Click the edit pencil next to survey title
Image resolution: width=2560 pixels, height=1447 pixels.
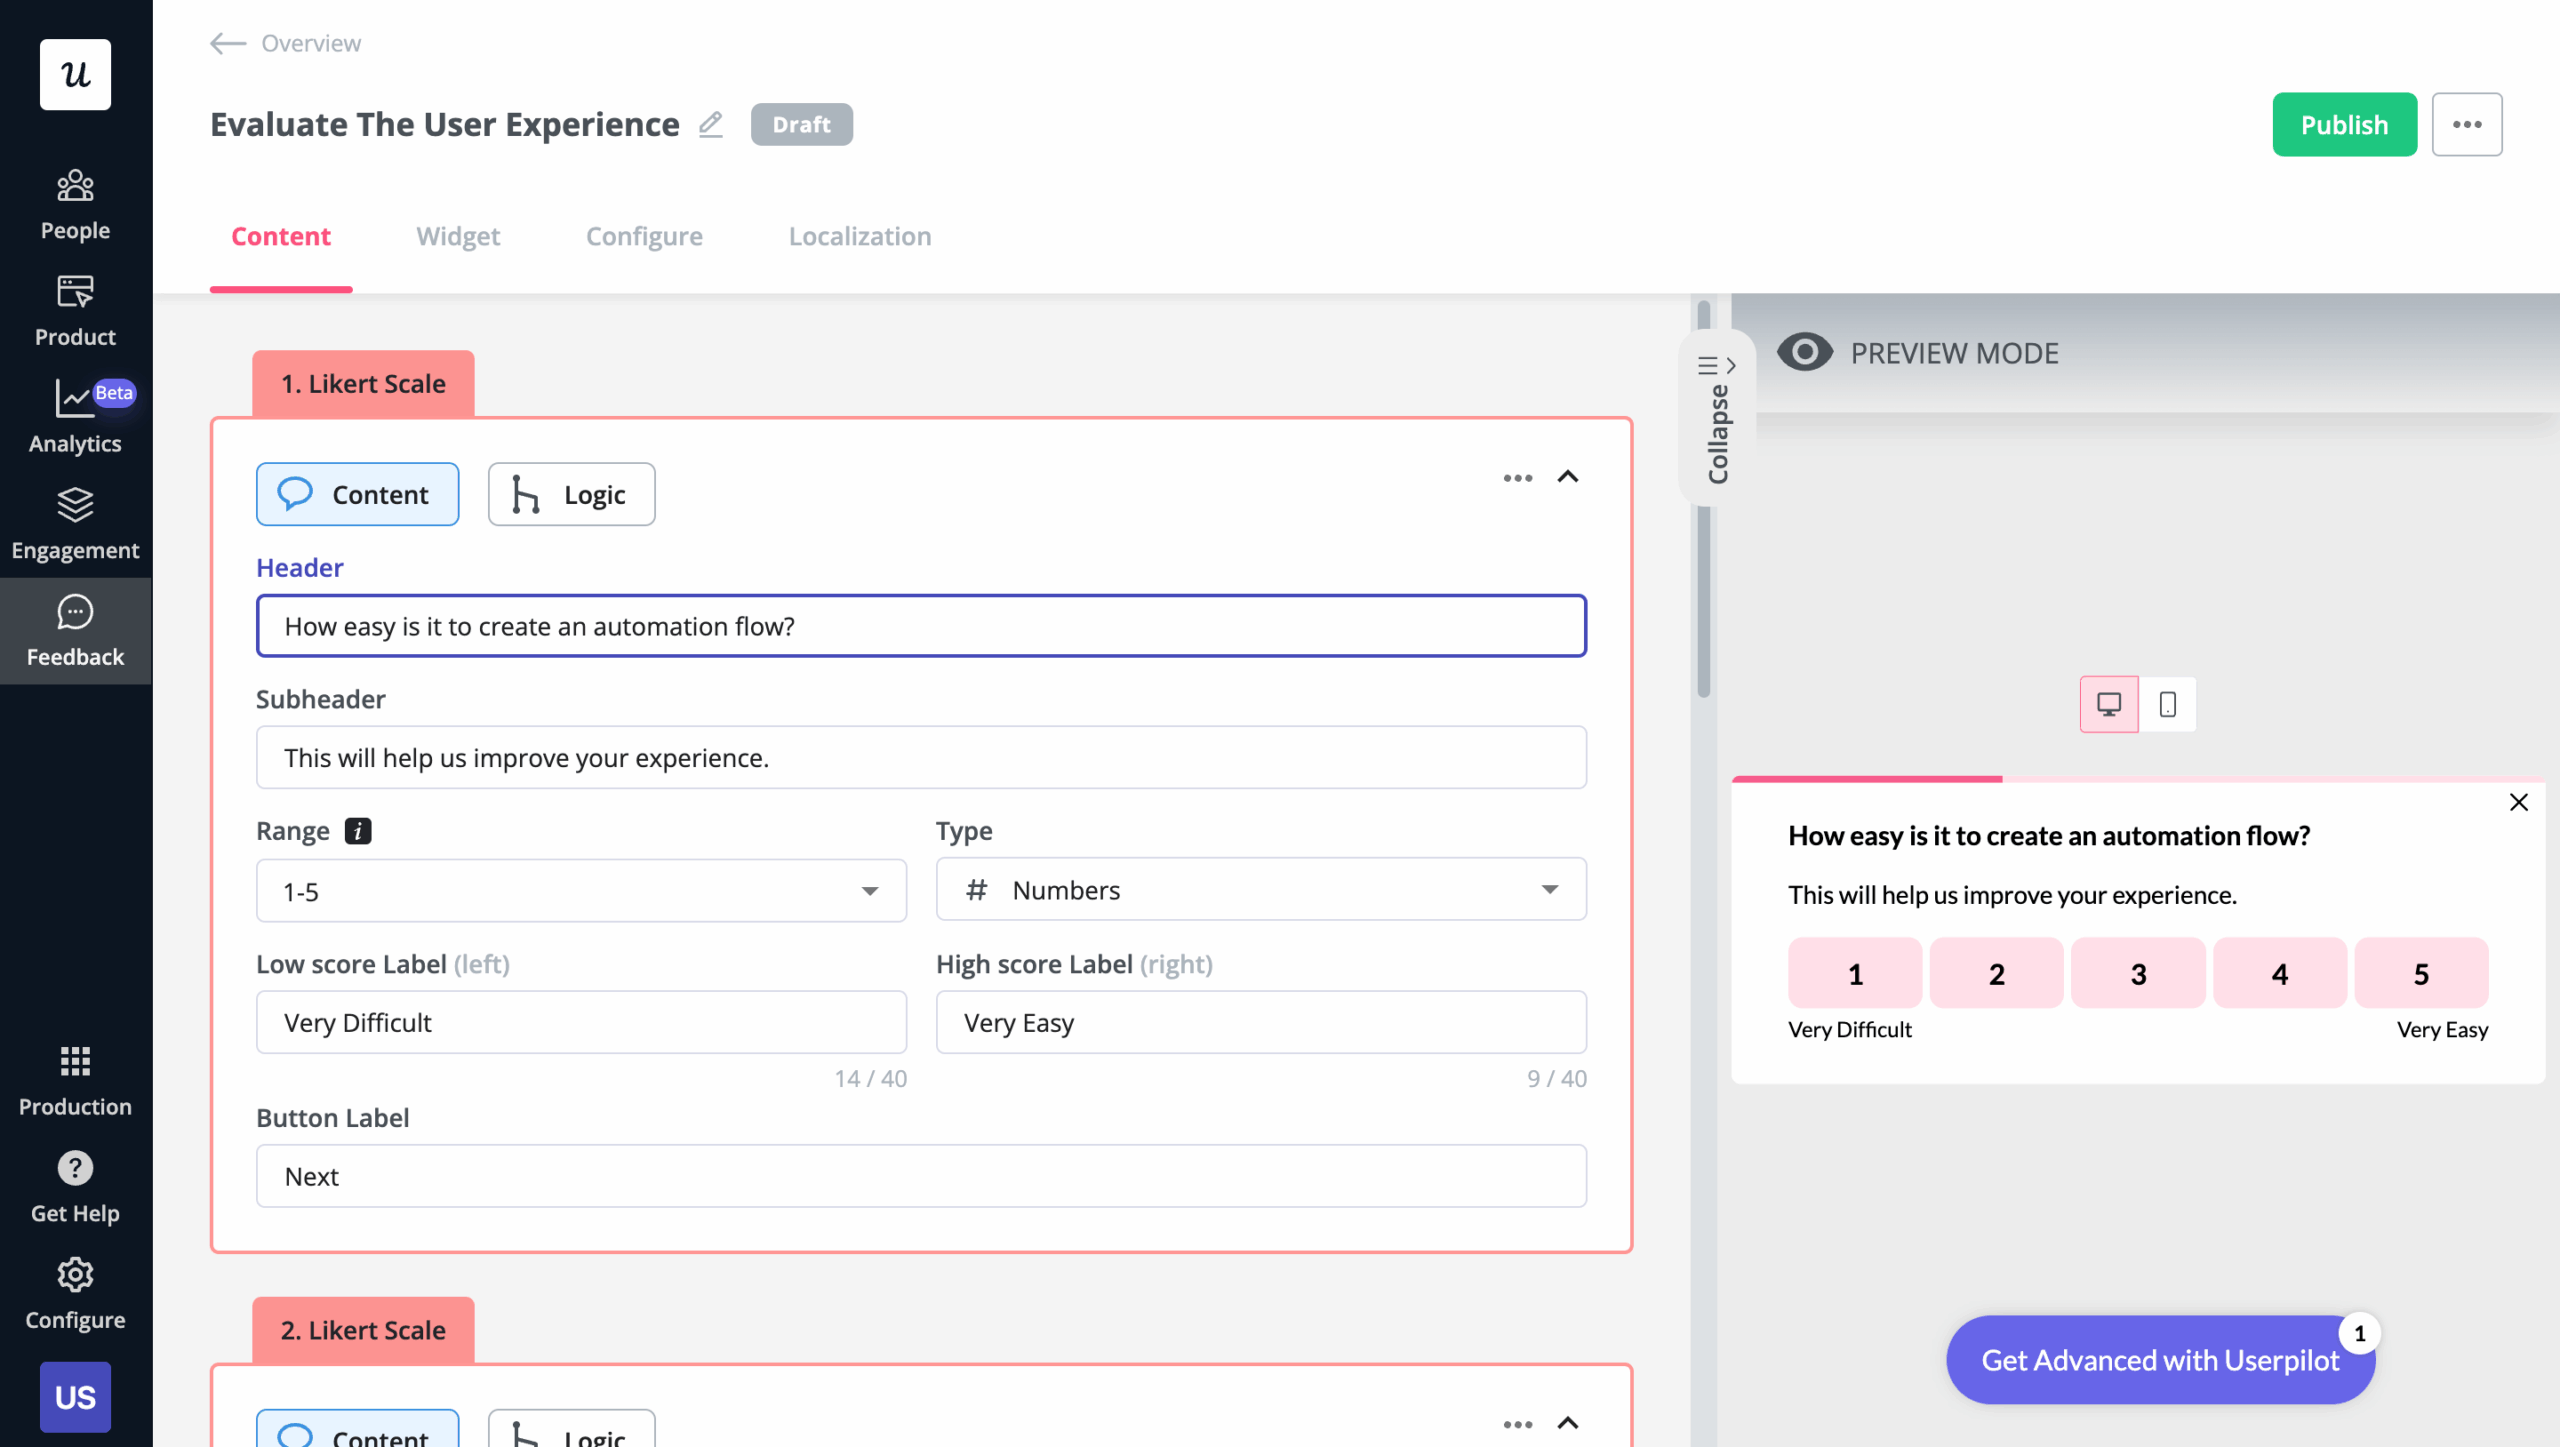point(710,124)
